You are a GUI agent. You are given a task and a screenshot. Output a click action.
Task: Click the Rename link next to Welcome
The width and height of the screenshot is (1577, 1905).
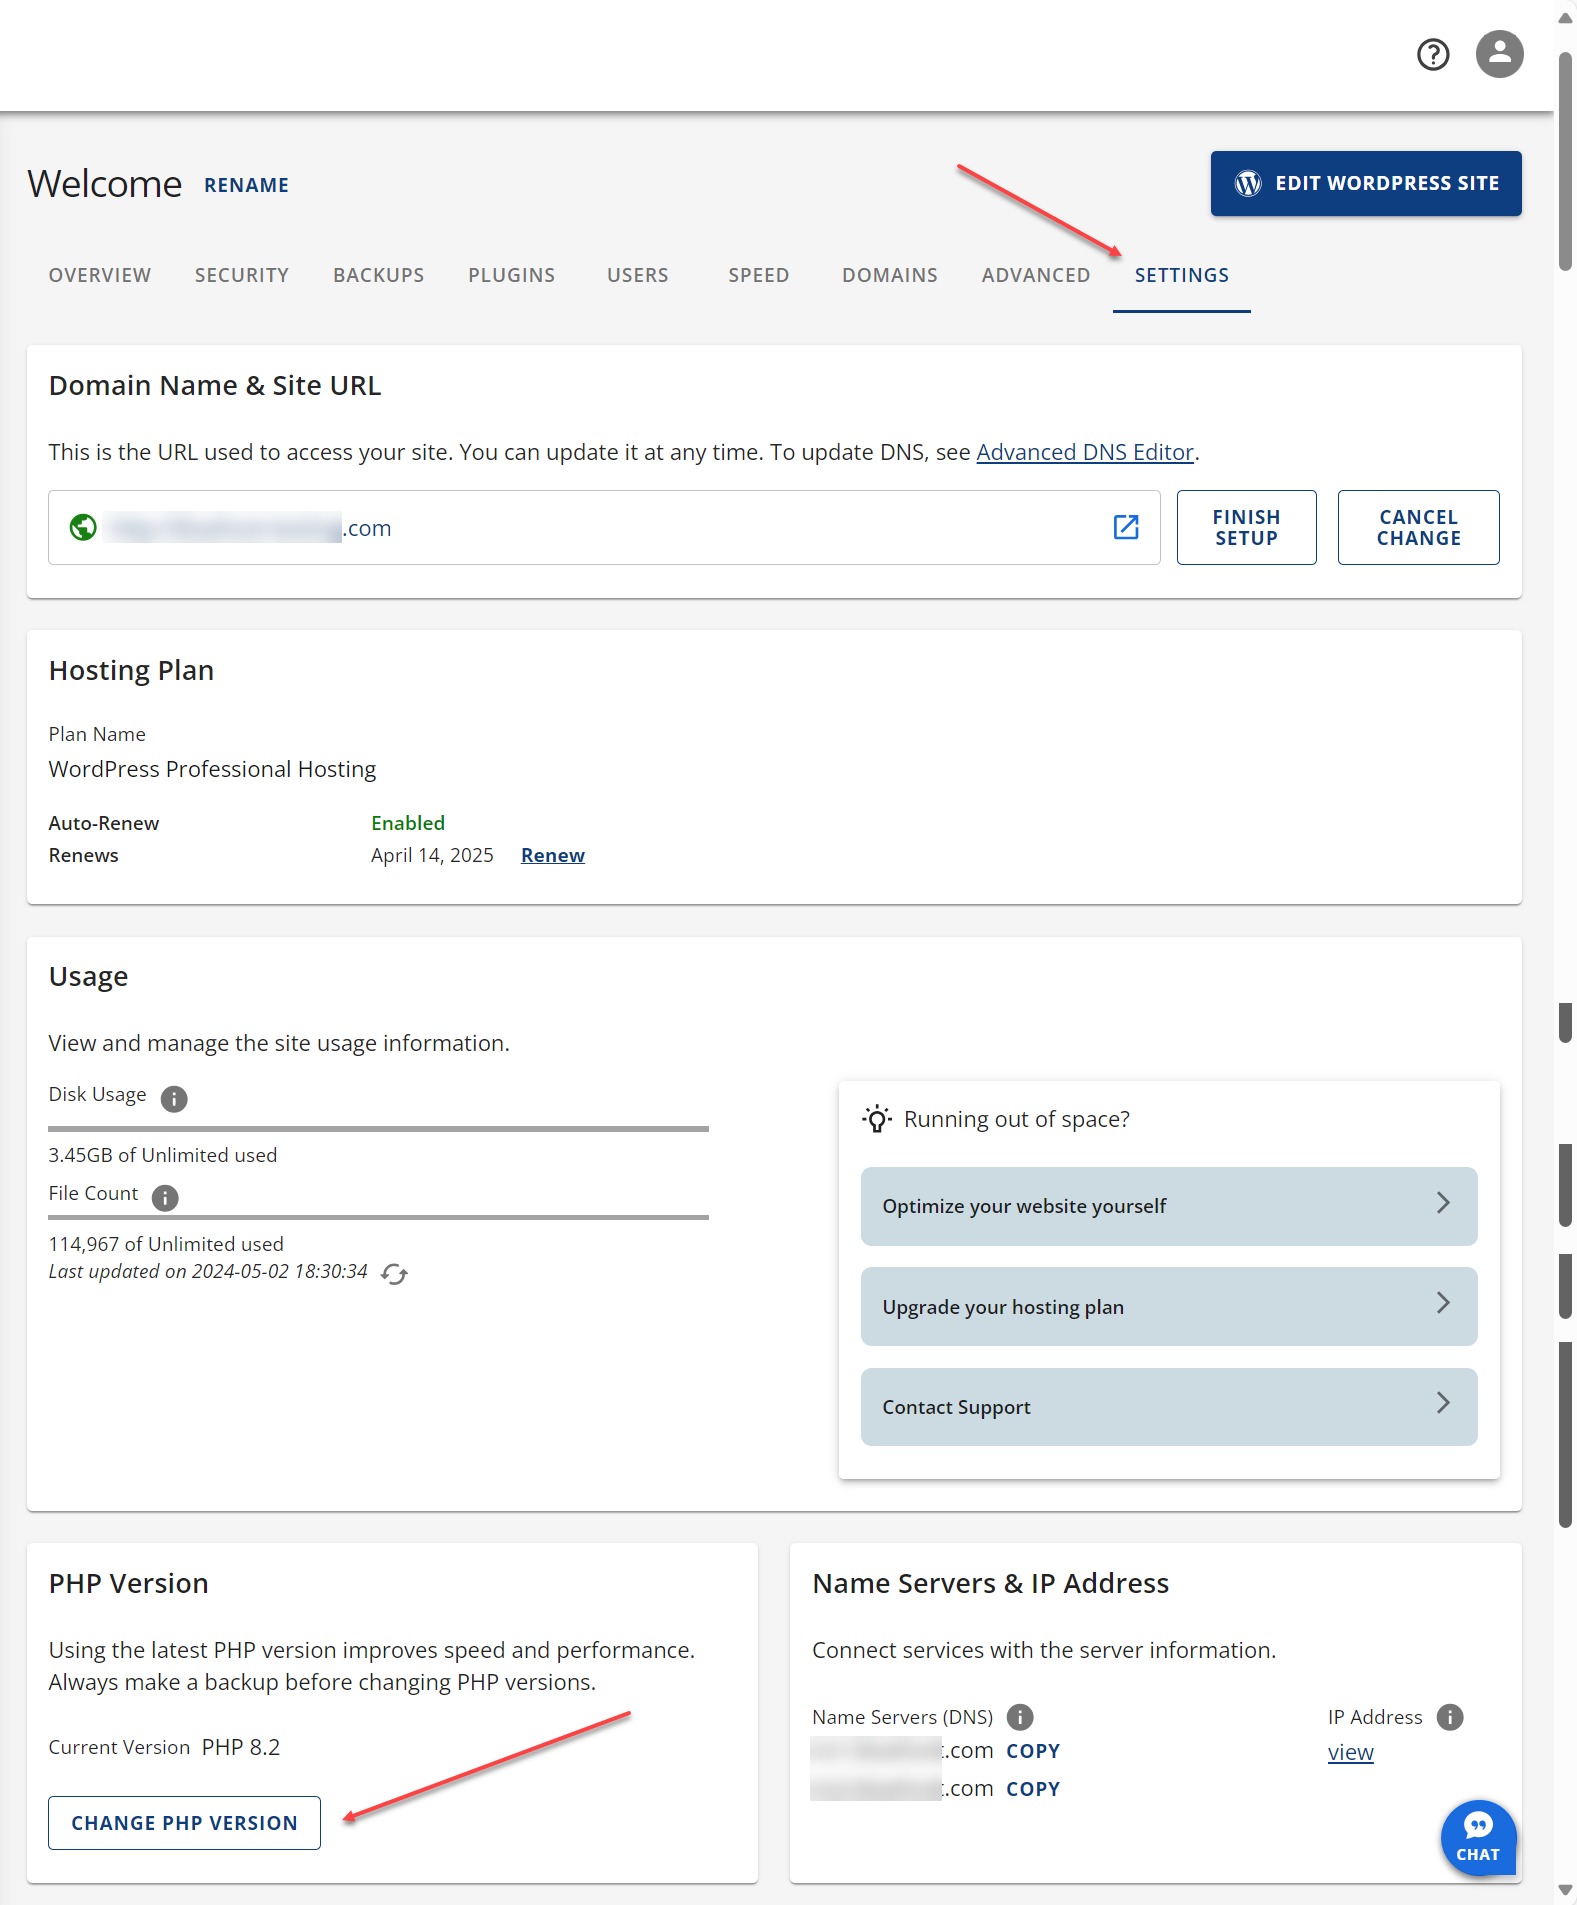[x=246, y=185]
